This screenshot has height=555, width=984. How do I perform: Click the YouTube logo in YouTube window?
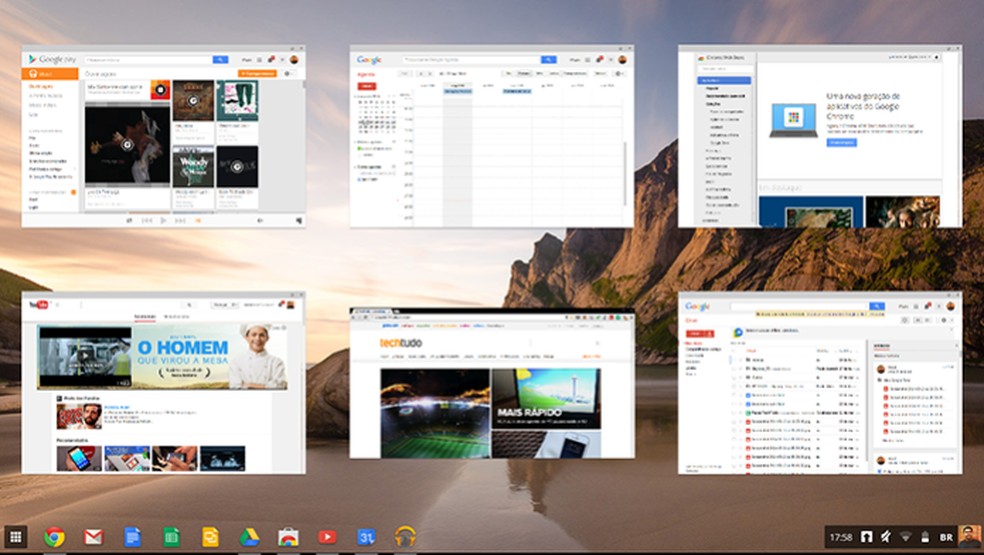click(x=39, y=304)
